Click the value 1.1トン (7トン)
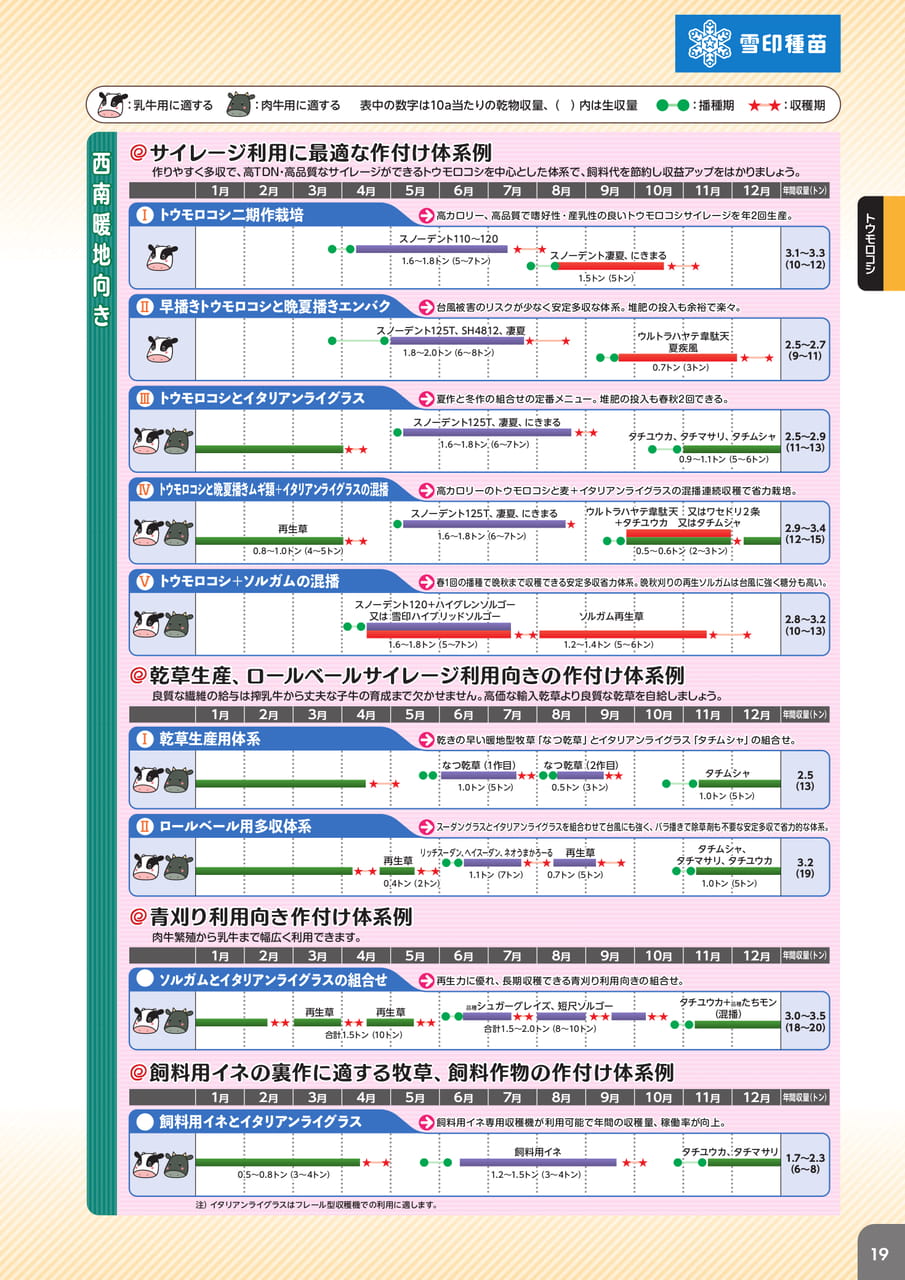Image resolution: width=905 pixels, height=1280 pixels. click(495, 875)
